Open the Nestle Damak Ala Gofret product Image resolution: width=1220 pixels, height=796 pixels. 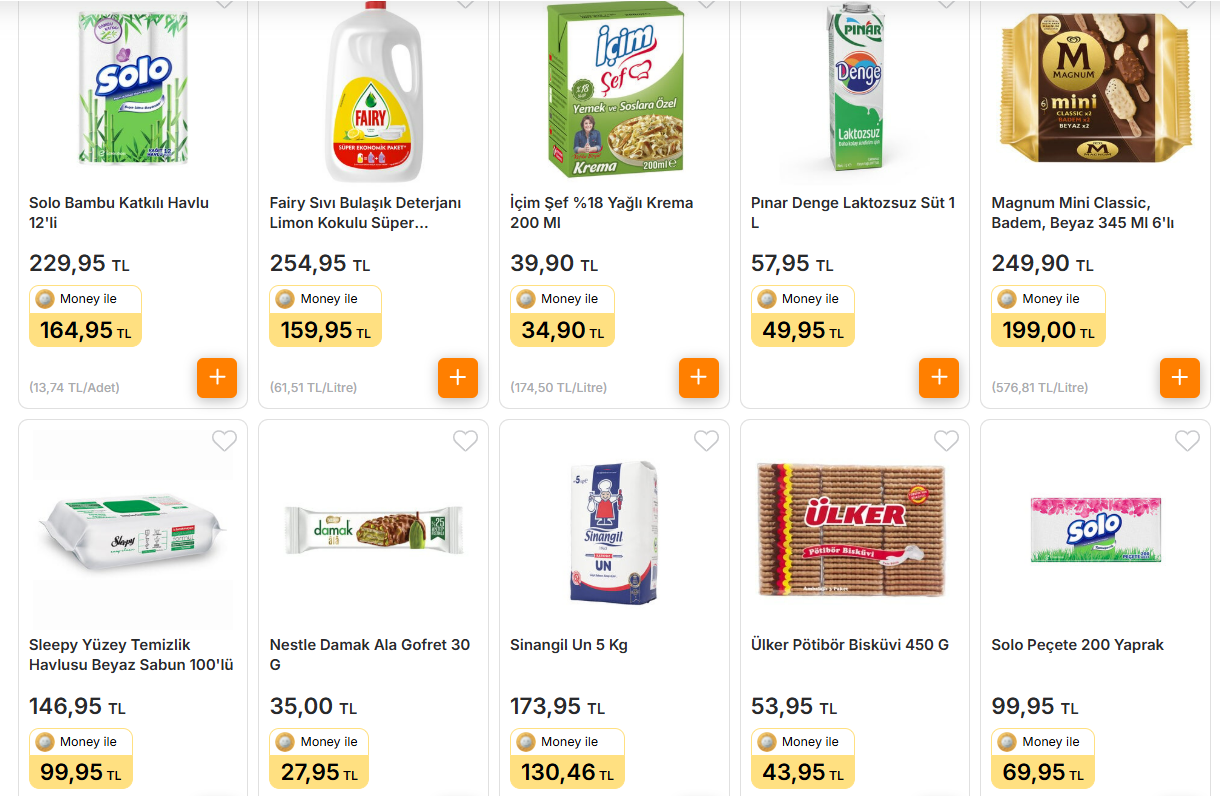(369, 654)
